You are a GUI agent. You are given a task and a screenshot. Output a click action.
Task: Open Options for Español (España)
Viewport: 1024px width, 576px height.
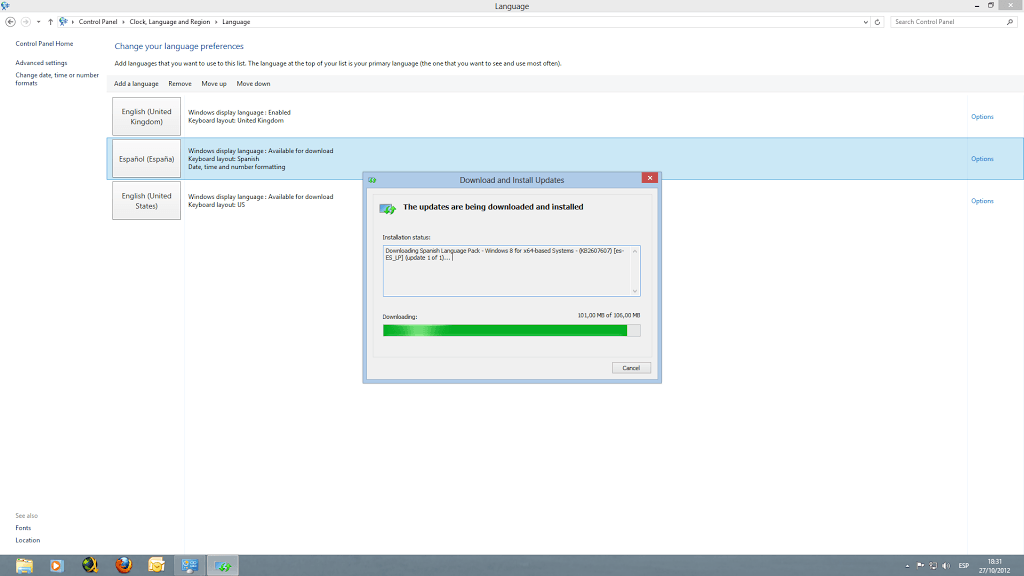[x=982, y=159]
